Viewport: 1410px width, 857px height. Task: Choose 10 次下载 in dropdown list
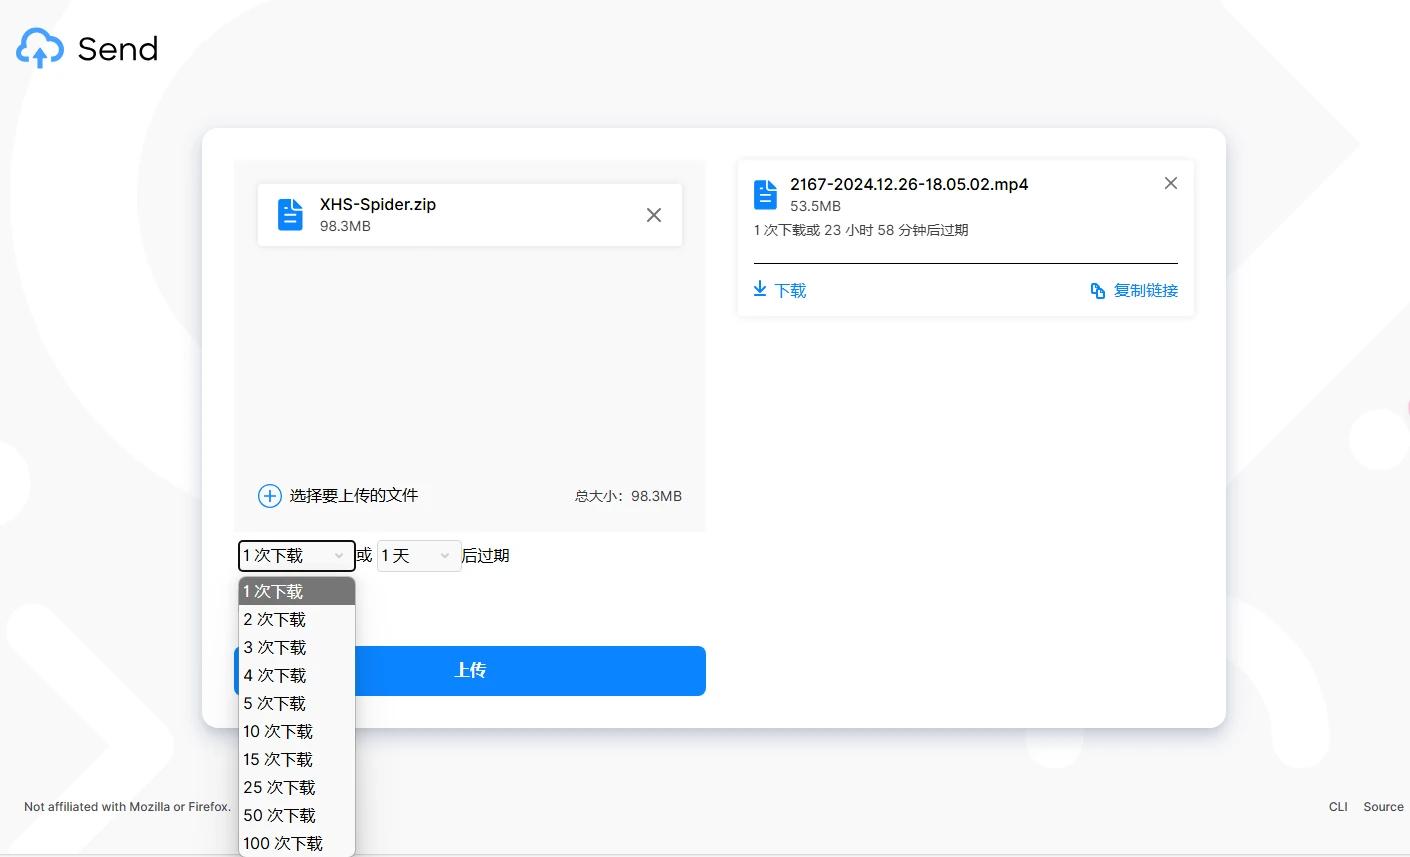coord(278,732)
